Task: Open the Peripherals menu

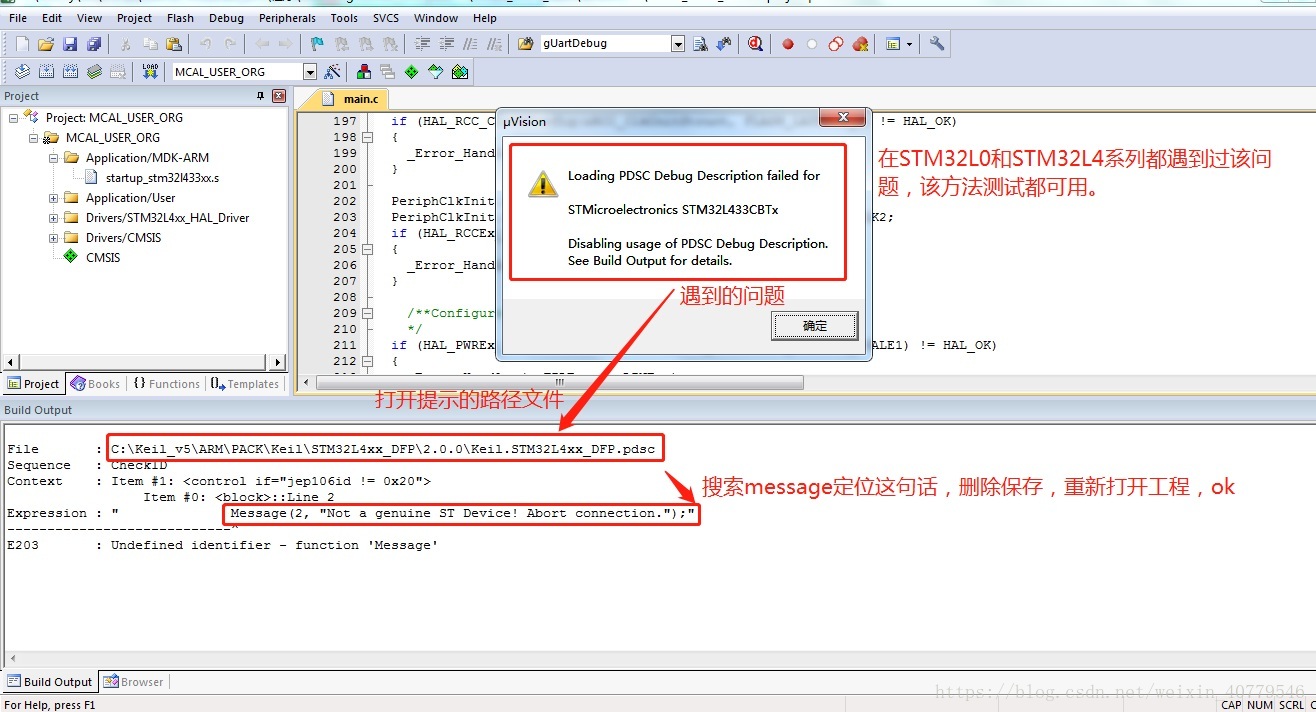Action: click(x=287, y=17)
